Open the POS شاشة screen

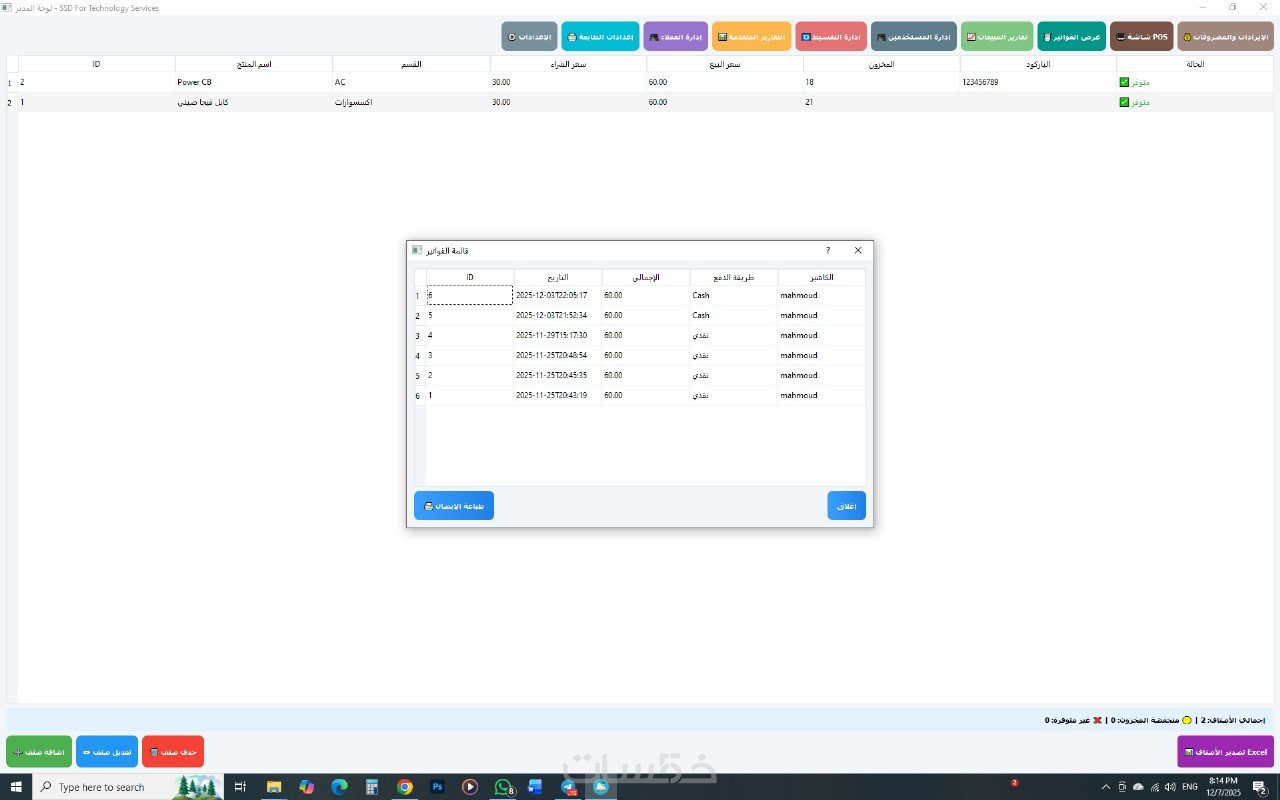click(1141, 37)
